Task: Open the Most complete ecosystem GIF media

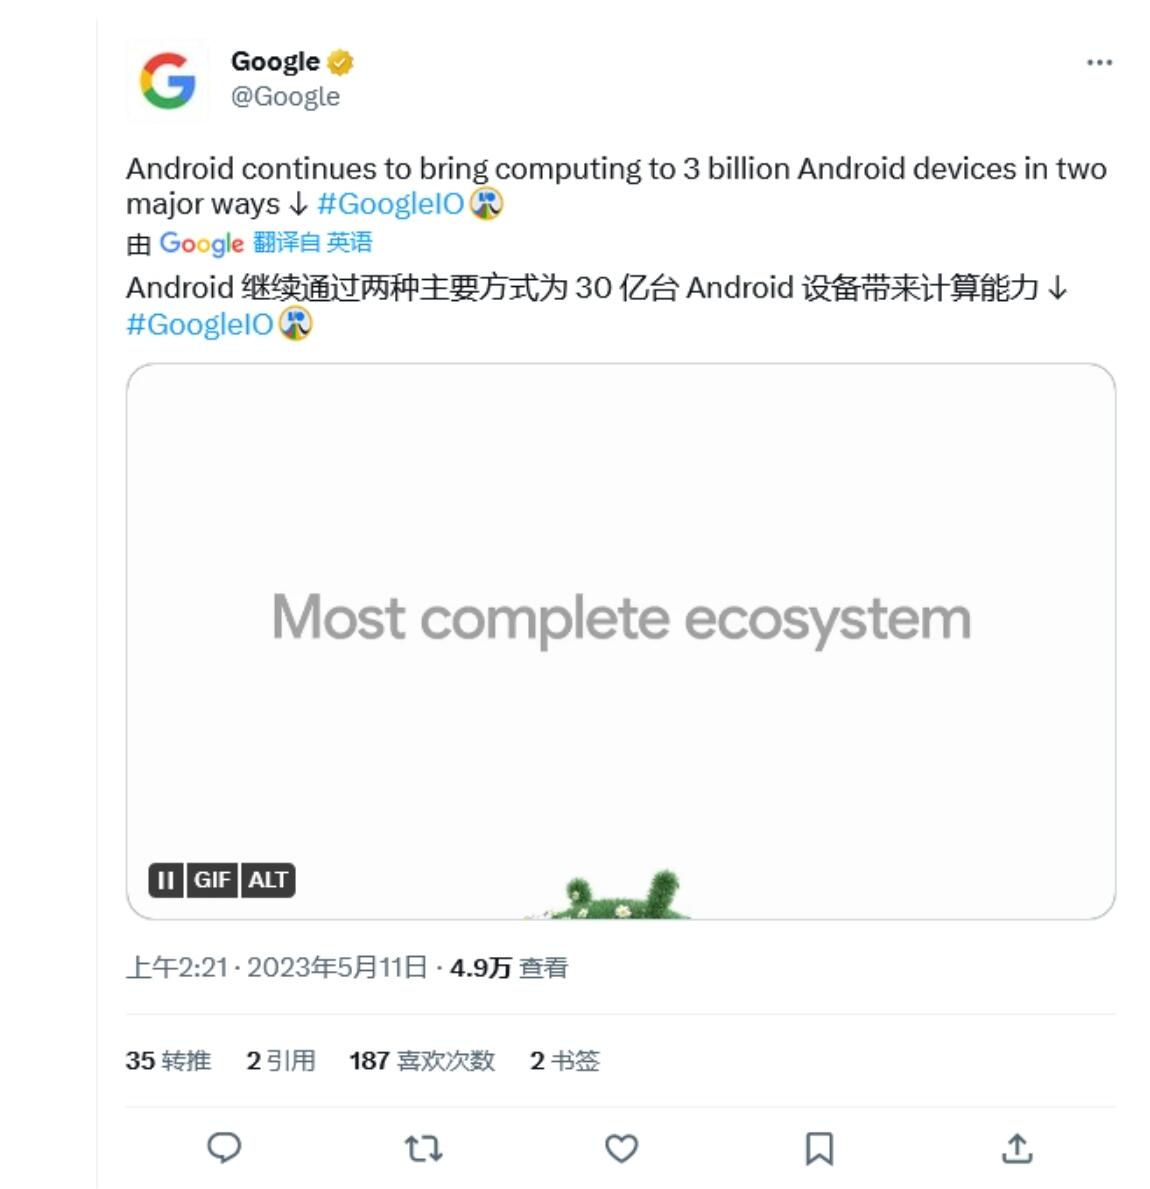Action: pos(621,642)
